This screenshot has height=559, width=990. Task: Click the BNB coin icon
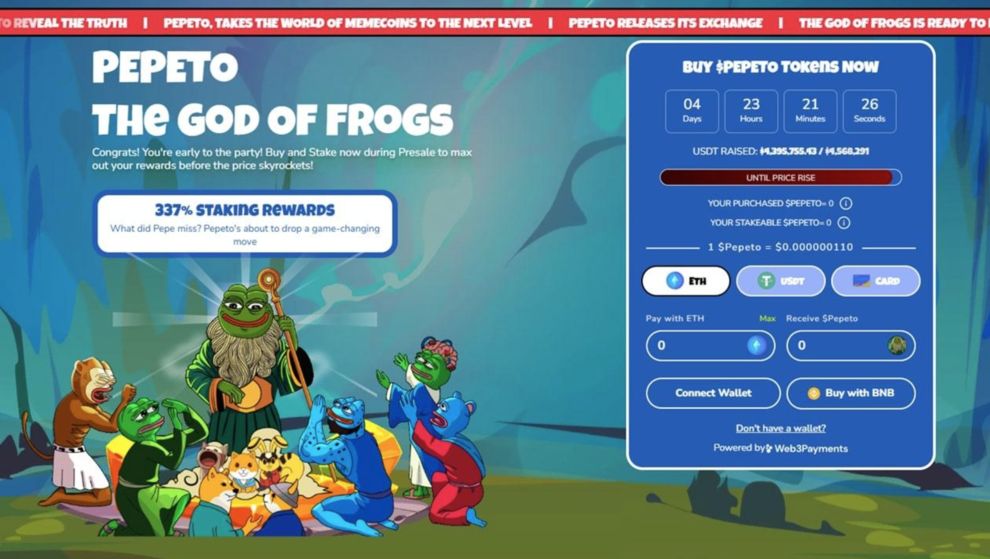814,394
